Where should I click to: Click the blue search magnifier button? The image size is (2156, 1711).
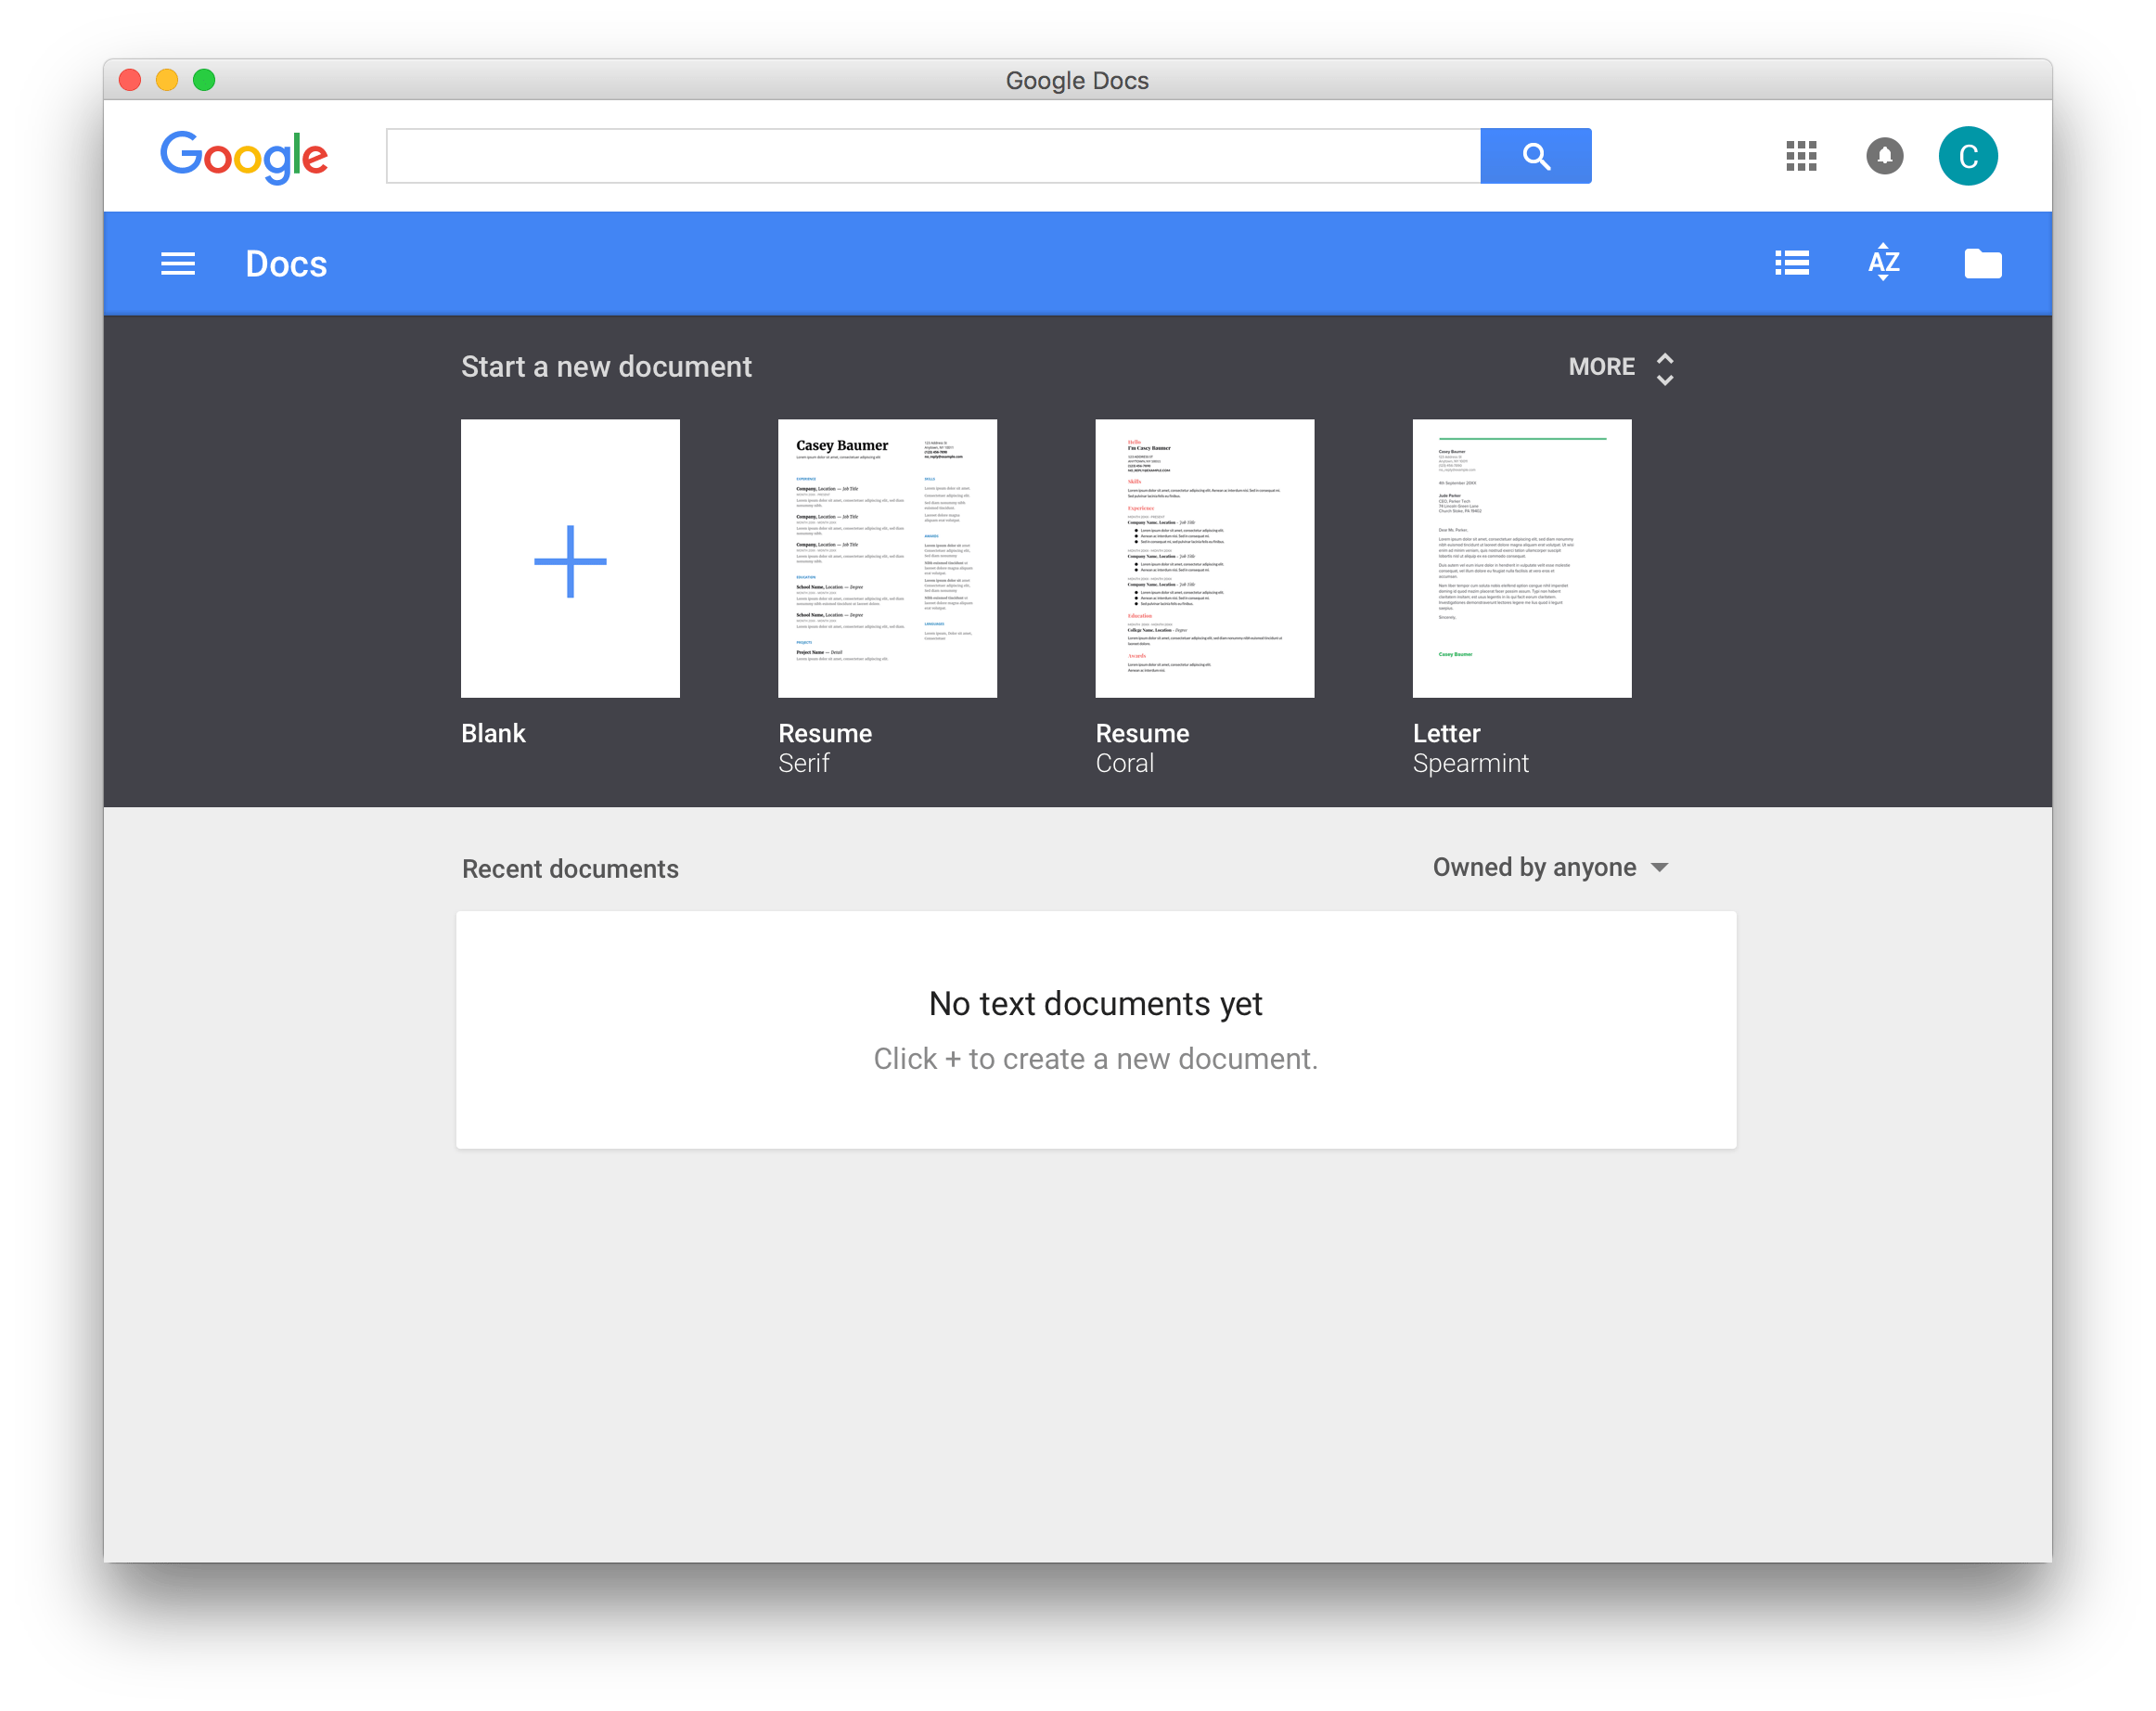tap(1535, 156)
